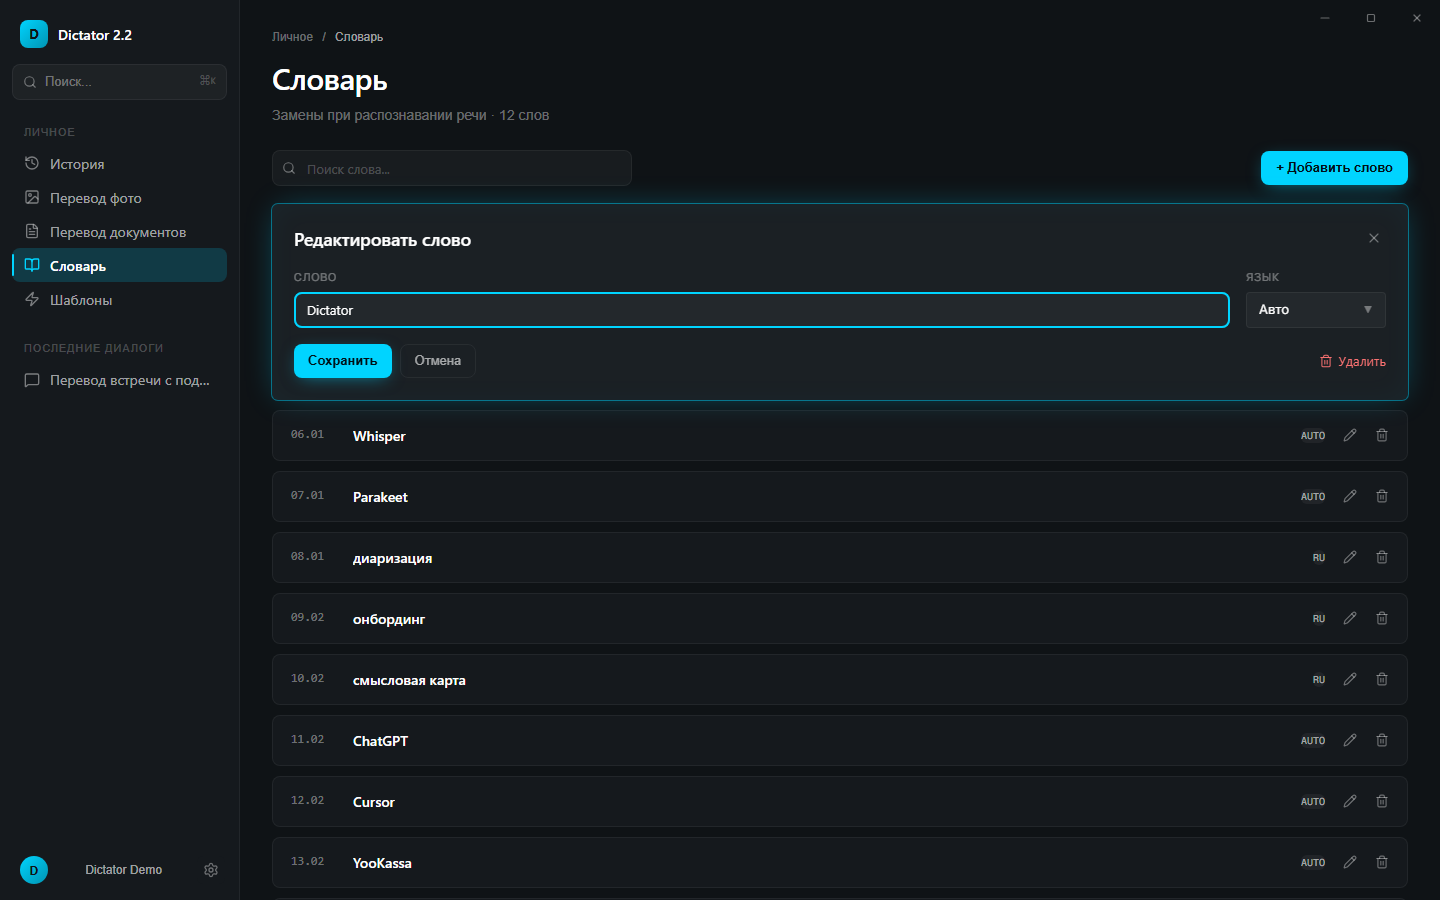Viewport: 1440px width, 900px height.
Task: Click the Dictator Demo user avatar
Action: (x=34, y=870)
